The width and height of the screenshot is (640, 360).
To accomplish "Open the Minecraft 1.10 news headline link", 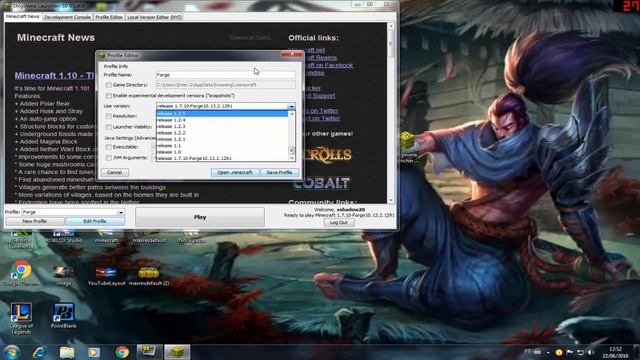I will [55, 76].
